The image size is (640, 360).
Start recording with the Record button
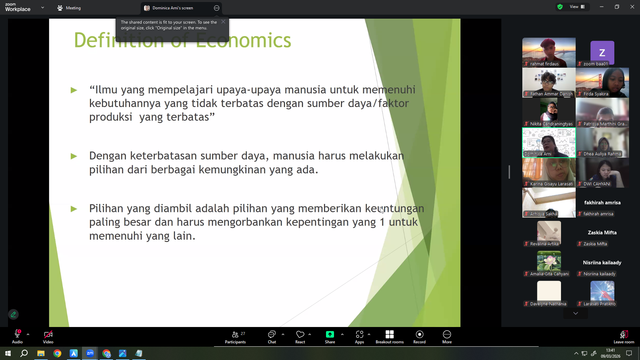(419, 337)
